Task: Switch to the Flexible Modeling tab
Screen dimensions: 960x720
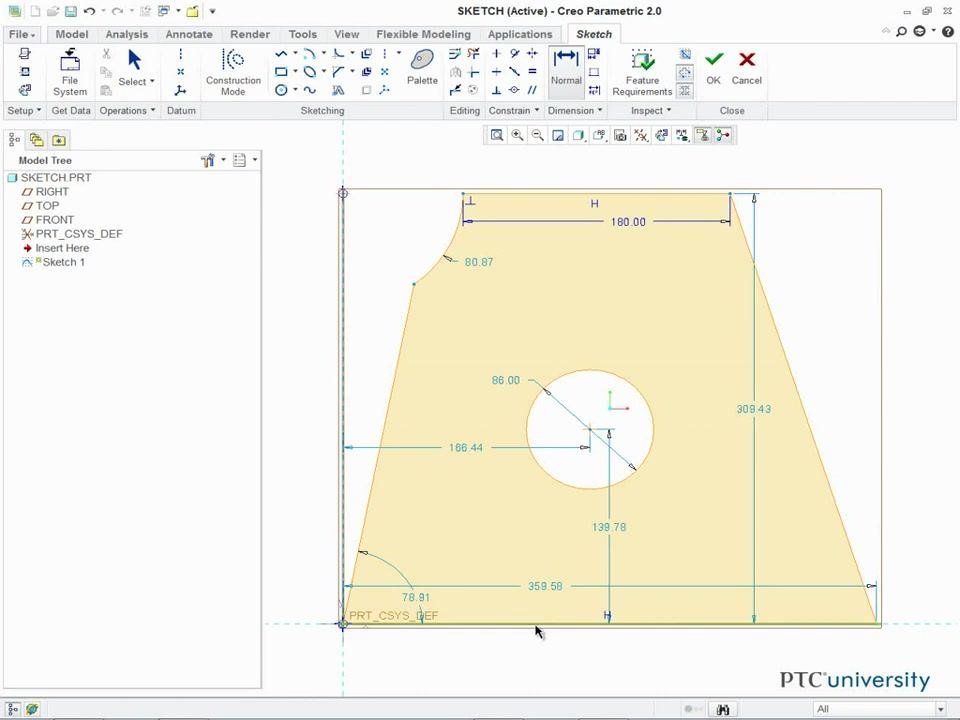Action: coord(424,34)
